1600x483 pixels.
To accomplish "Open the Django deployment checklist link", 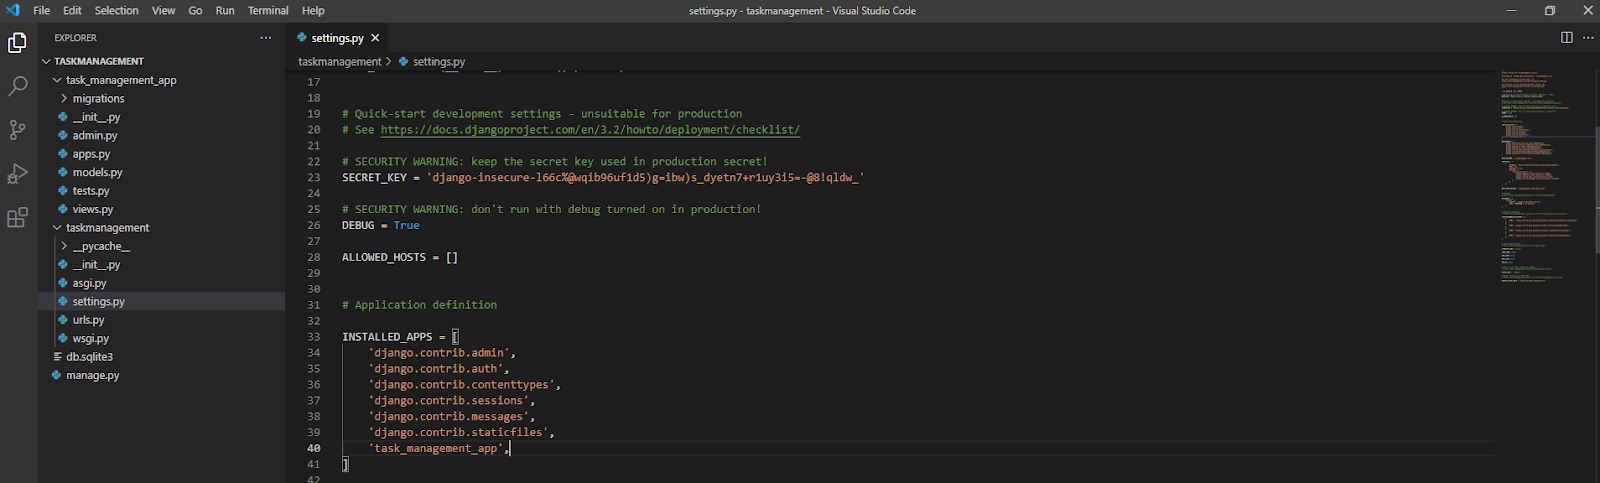I will point(590,130).
